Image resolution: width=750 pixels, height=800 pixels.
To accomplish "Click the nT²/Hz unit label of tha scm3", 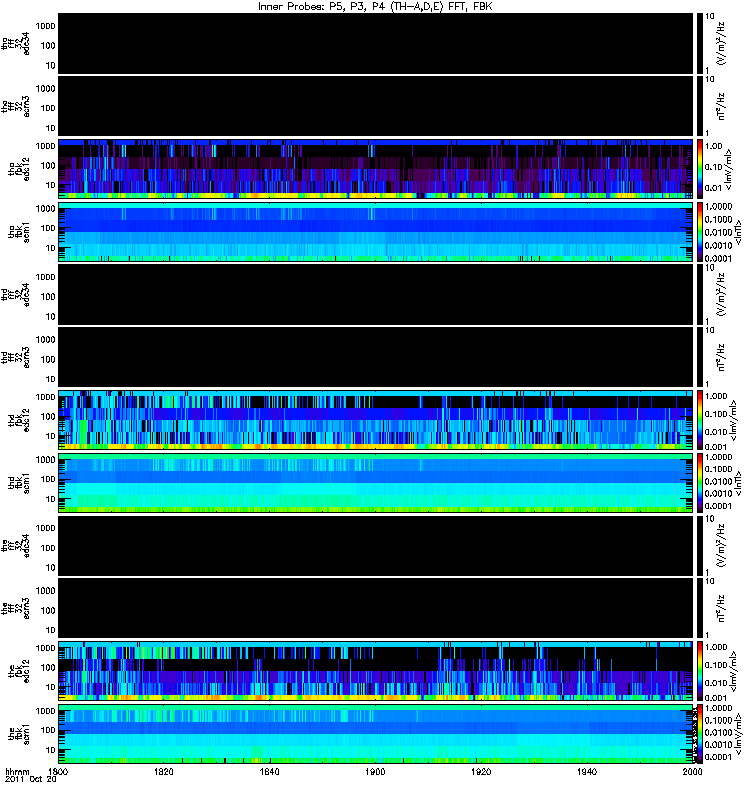I will [x=721, y=106].
